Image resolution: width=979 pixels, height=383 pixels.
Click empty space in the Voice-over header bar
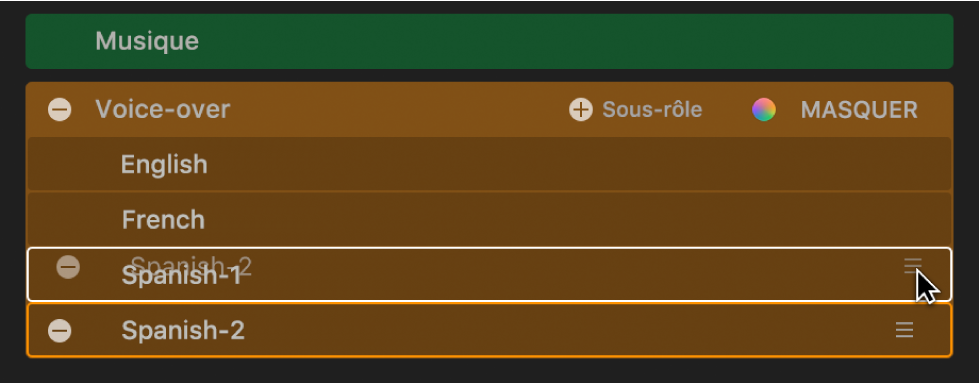(400, 110)
